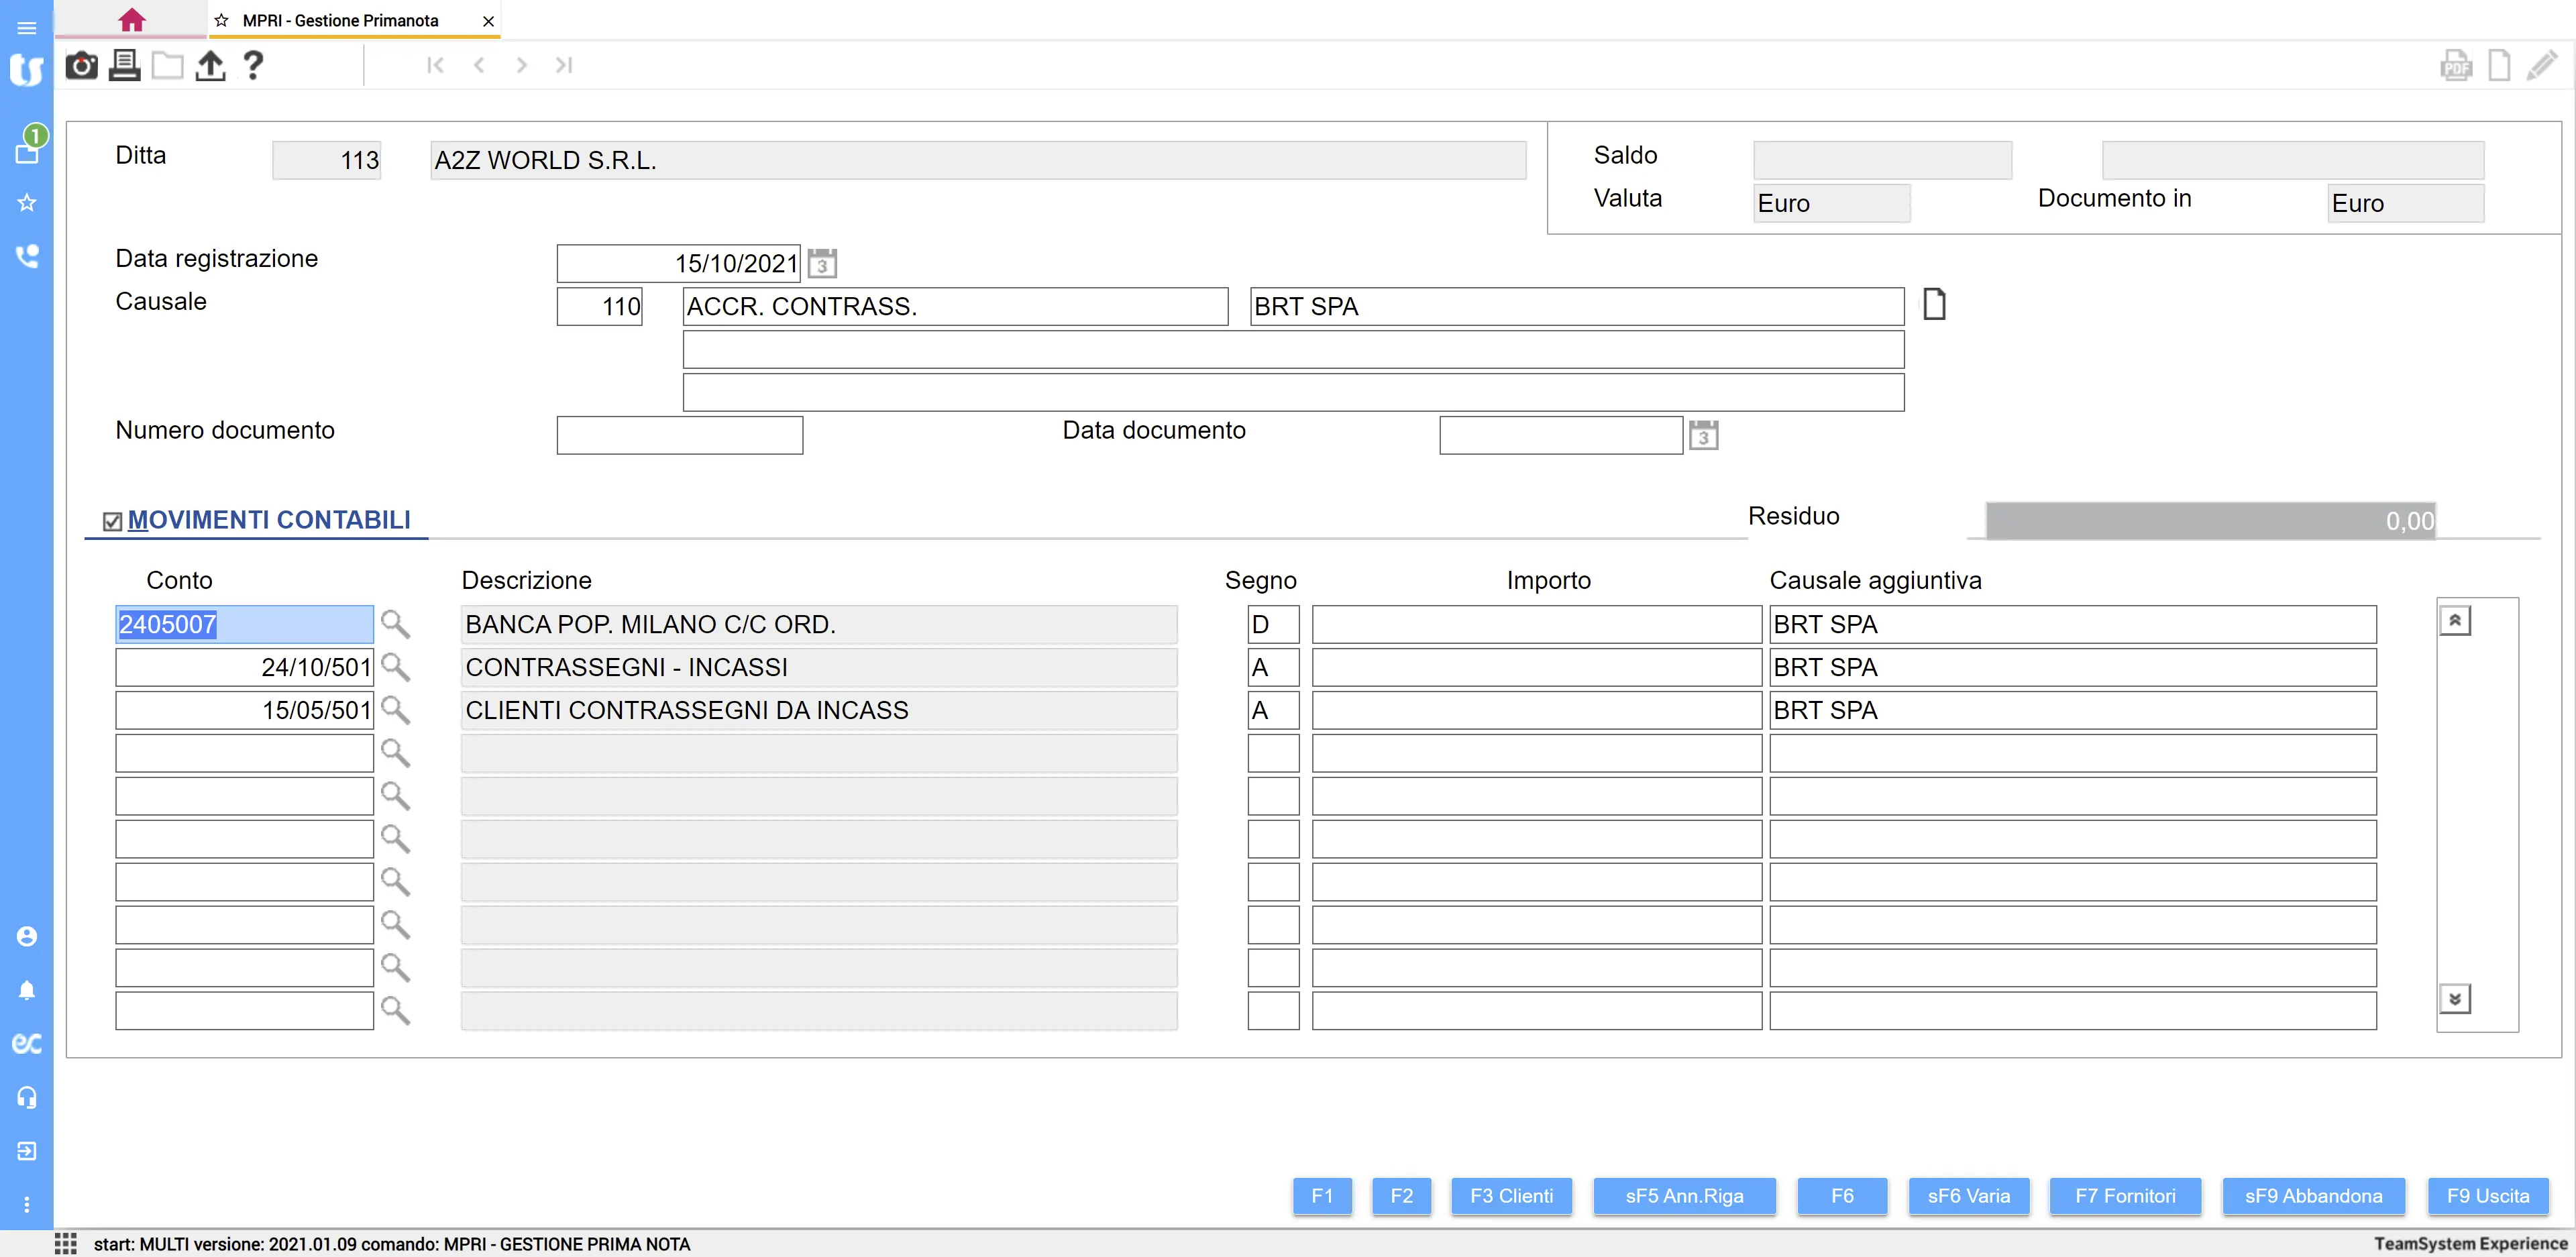The height and width of the screenshot is (1257, 2576).
Task: Click the upload arrow icon
Action: (210, 66)
